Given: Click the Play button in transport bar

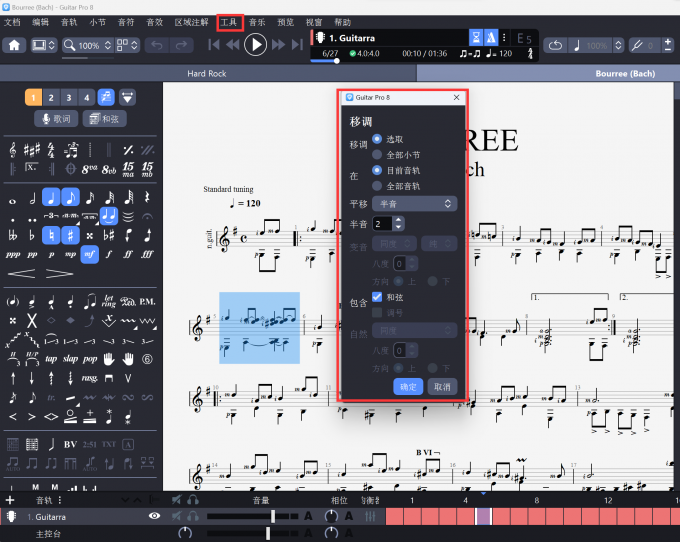Looking at the screenshot, I should pos(256,45).
